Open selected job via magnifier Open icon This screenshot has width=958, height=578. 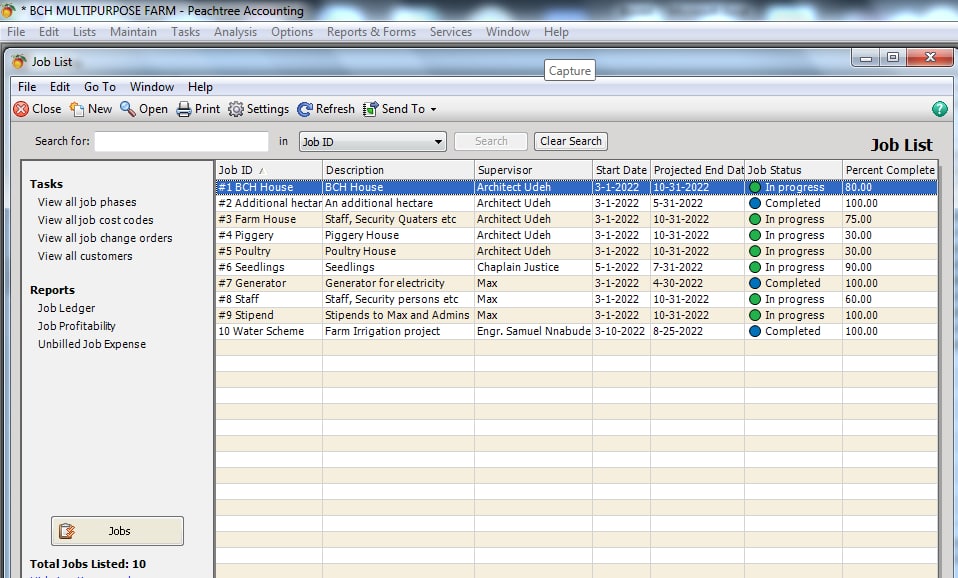128,109
